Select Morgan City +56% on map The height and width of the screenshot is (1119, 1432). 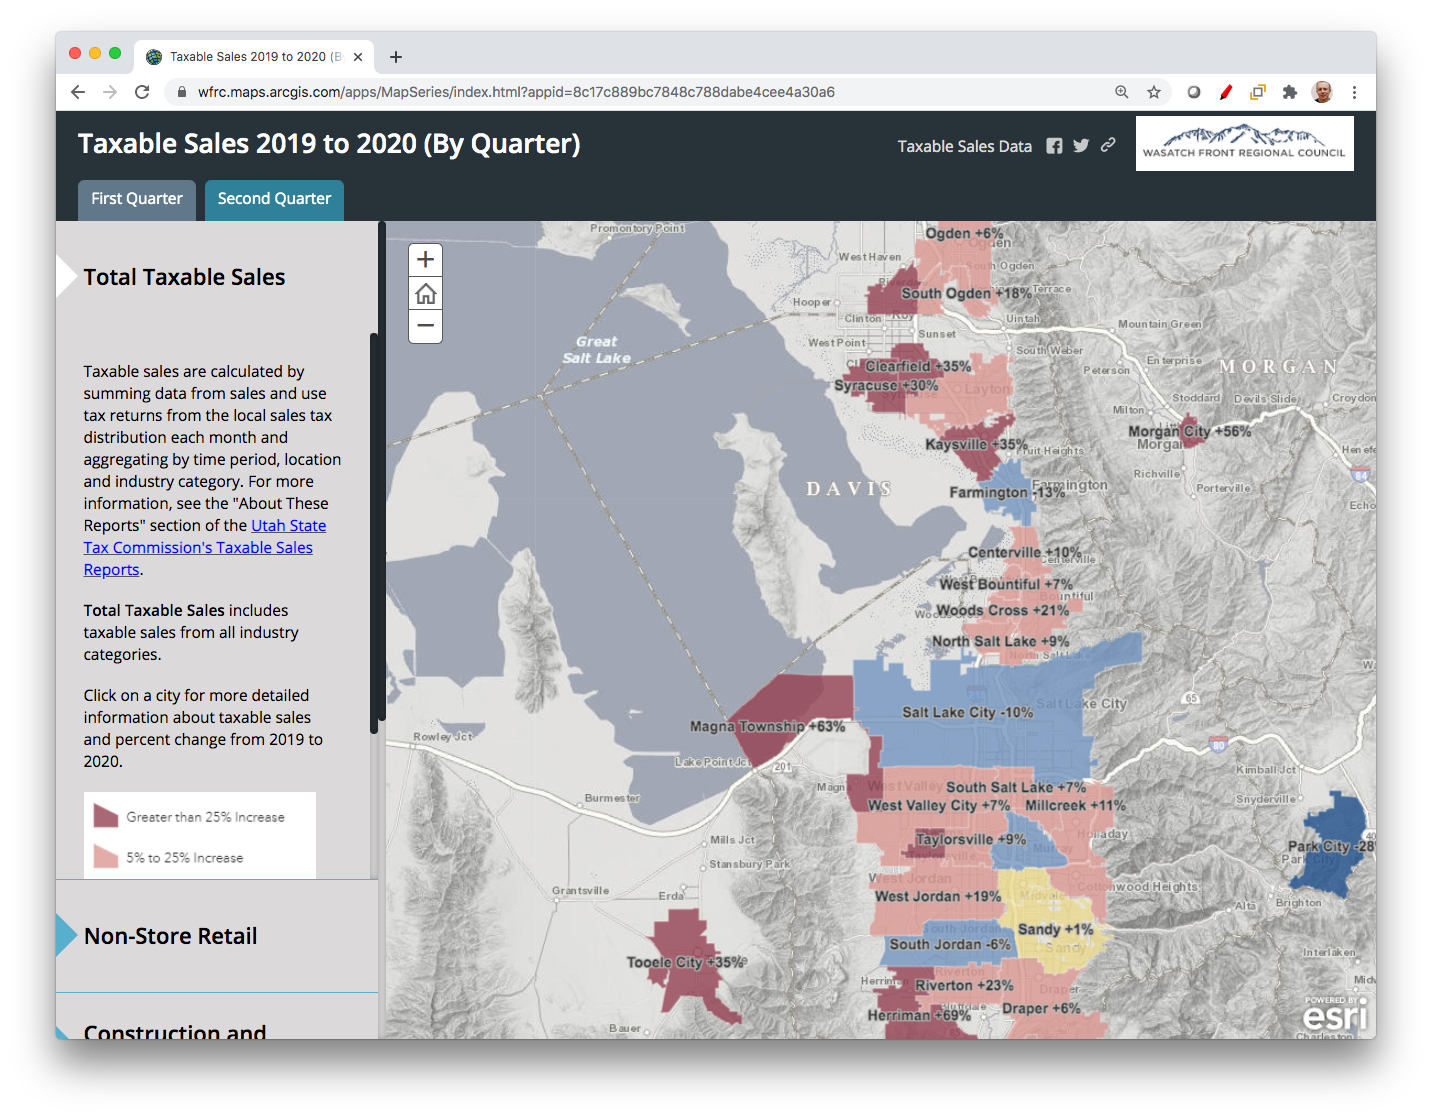[1190, 431]
